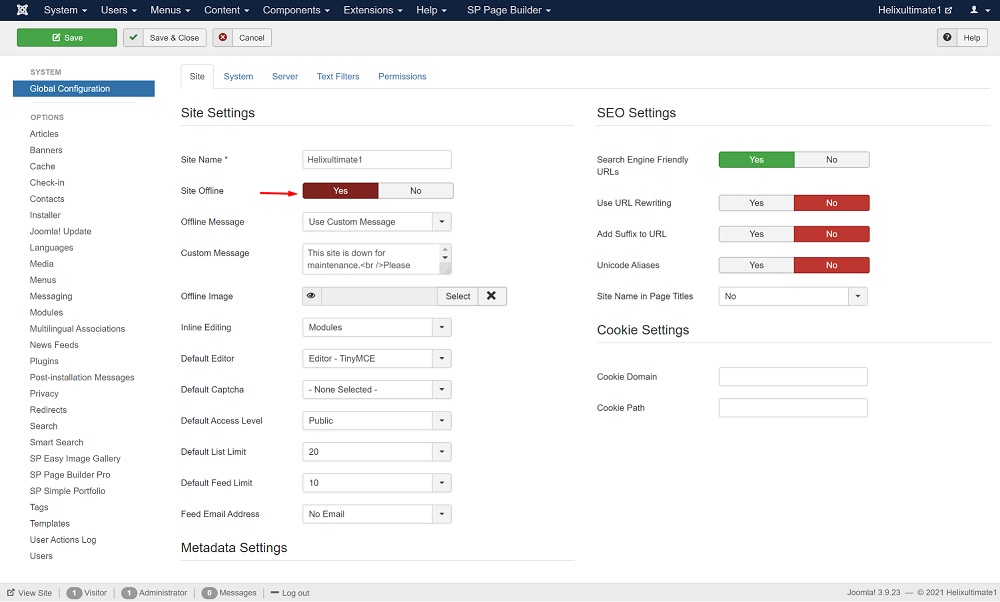Open the Site Name in Page Titles dropdown
Screen dimensions: 1000x602
tap(858, 296)
